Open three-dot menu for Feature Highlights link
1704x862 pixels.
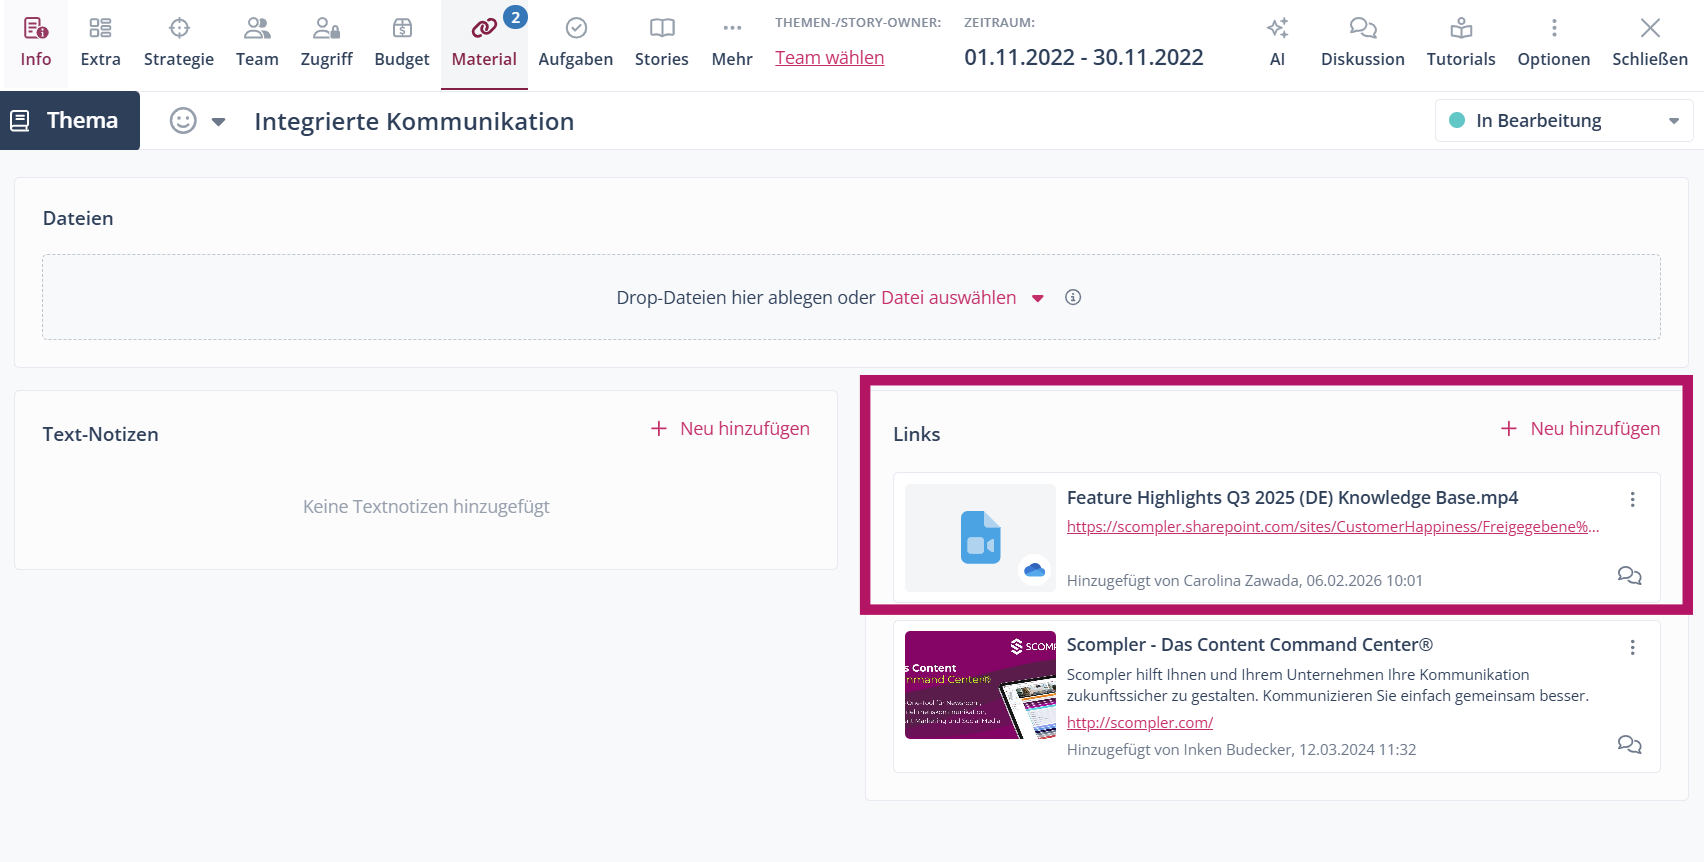(x=1632, y=499)
